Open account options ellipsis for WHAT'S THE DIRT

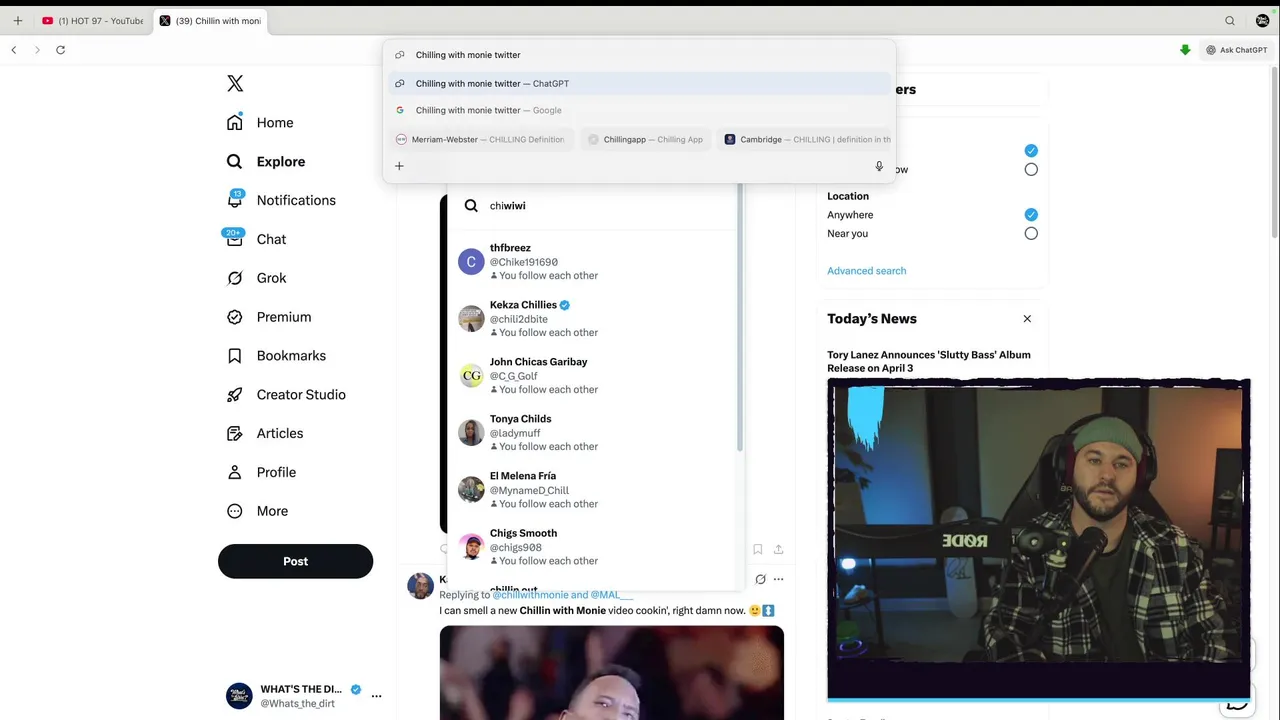(x=377, y=696)
